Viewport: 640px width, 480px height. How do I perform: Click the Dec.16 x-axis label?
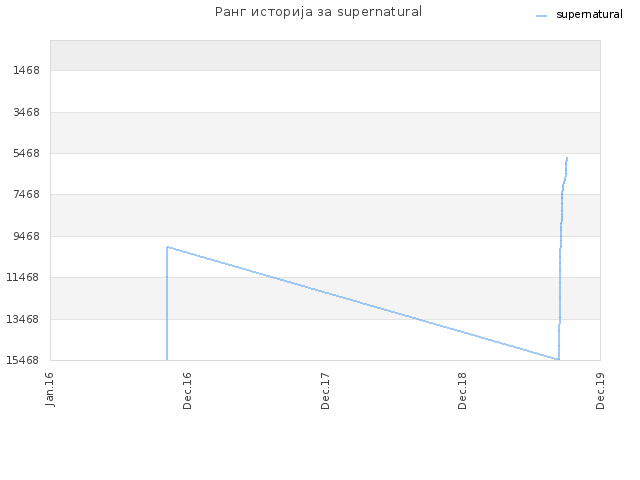[x=187, y=391]
